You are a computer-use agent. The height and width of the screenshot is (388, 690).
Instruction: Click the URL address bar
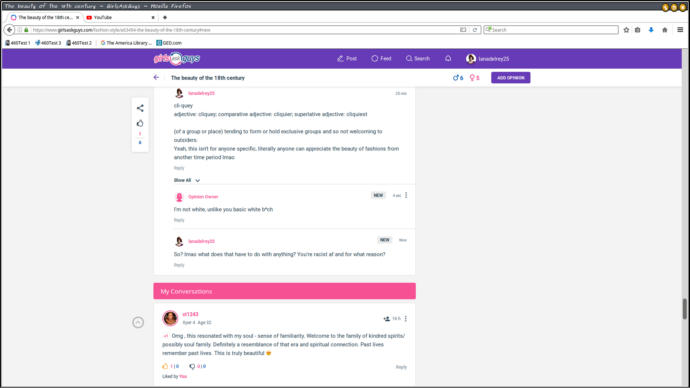click(242, 30)
